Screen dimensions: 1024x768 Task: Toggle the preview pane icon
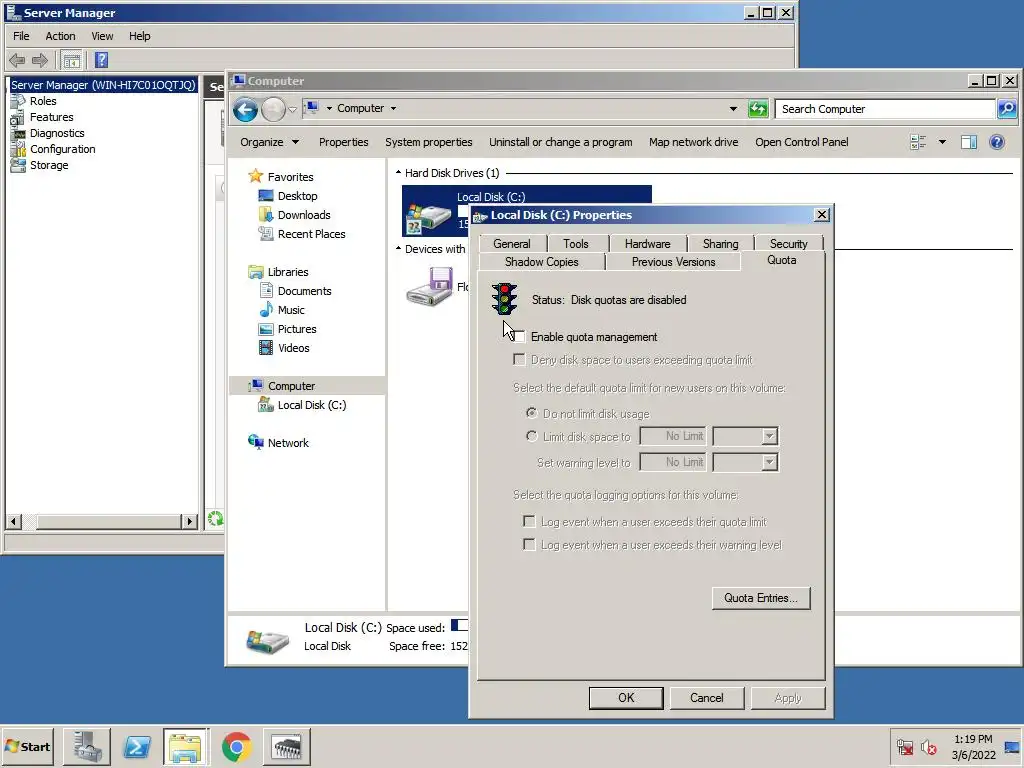pyautogui.click(x=968, y=142)
